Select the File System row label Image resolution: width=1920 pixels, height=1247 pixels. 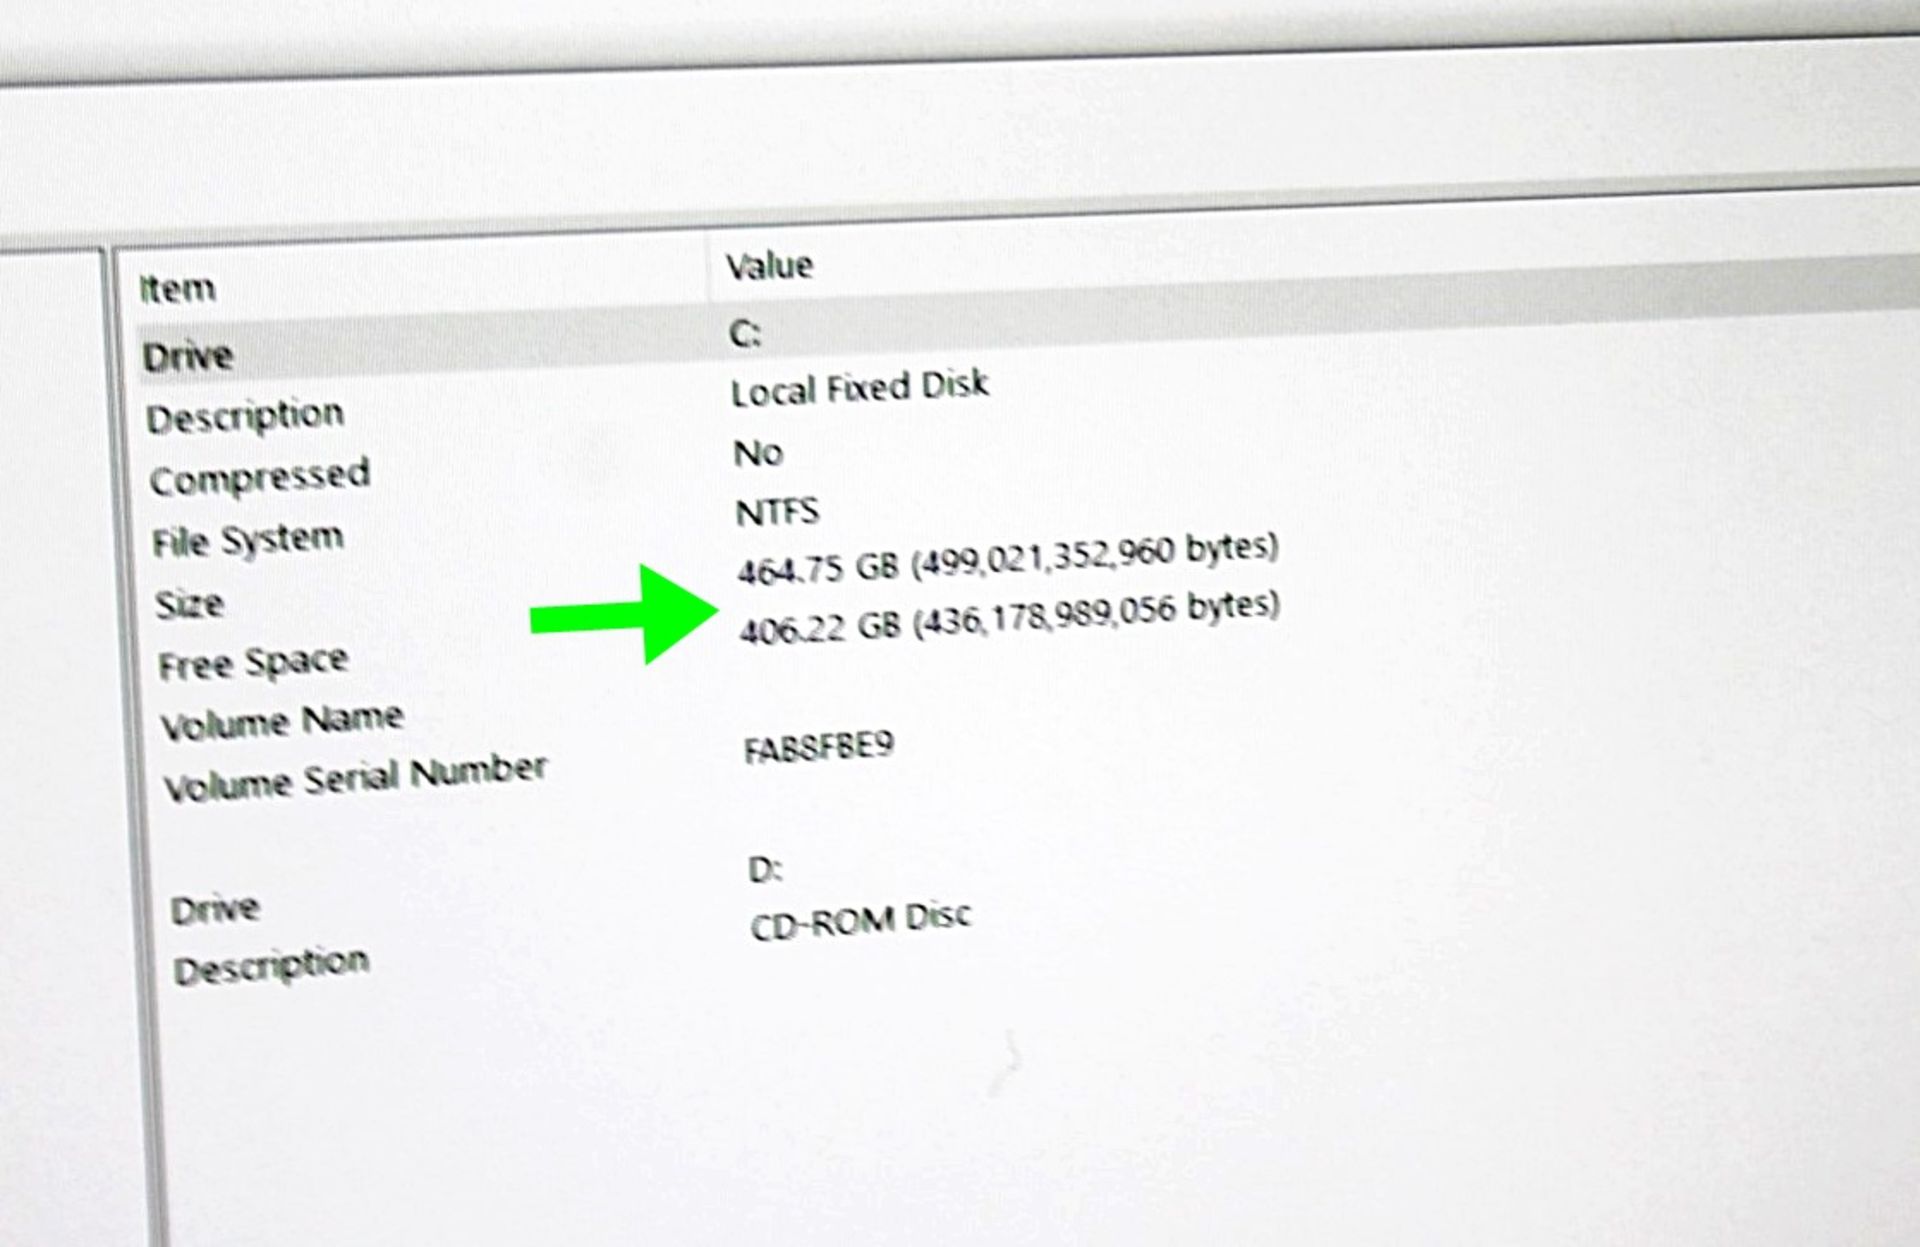pos(248,541)
